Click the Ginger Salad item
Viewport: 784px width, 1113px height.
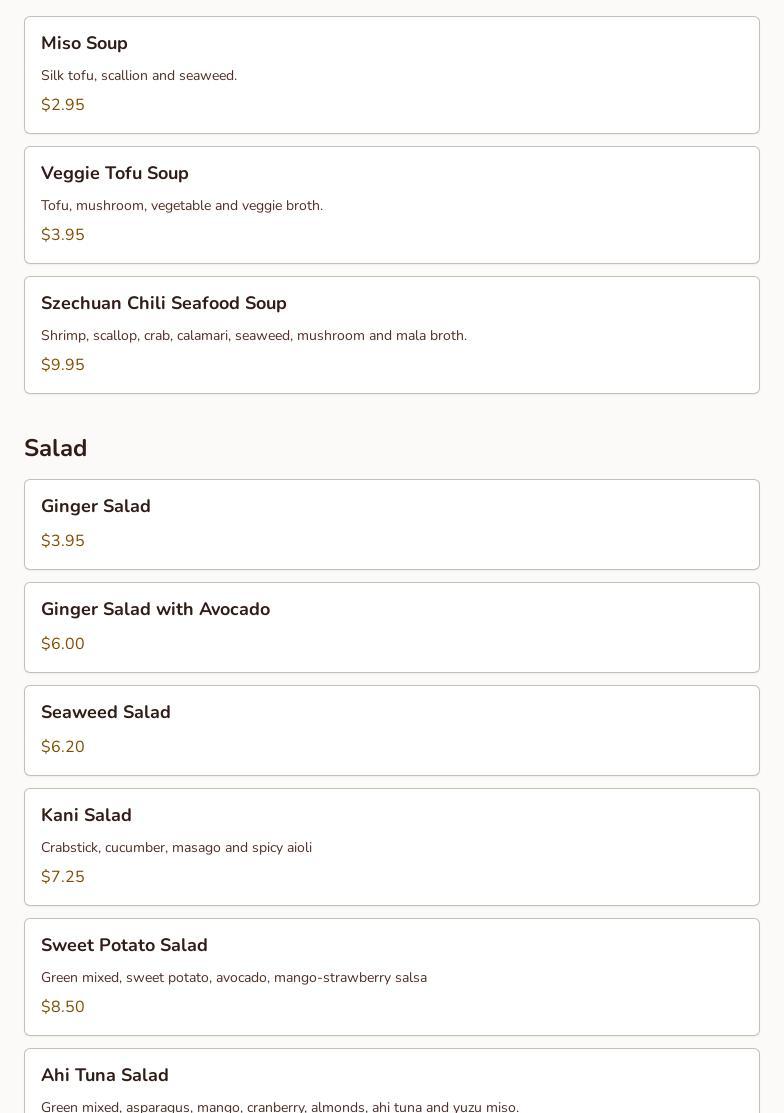[x=392, y=525]
